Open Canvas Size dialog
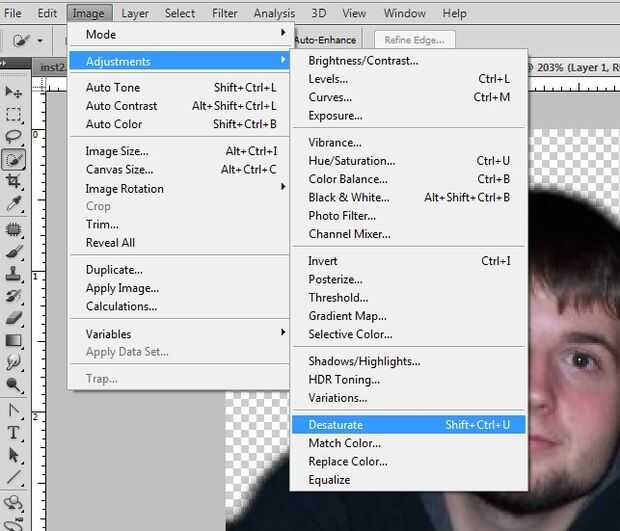 pyautogui.click(x=180, y=170)
